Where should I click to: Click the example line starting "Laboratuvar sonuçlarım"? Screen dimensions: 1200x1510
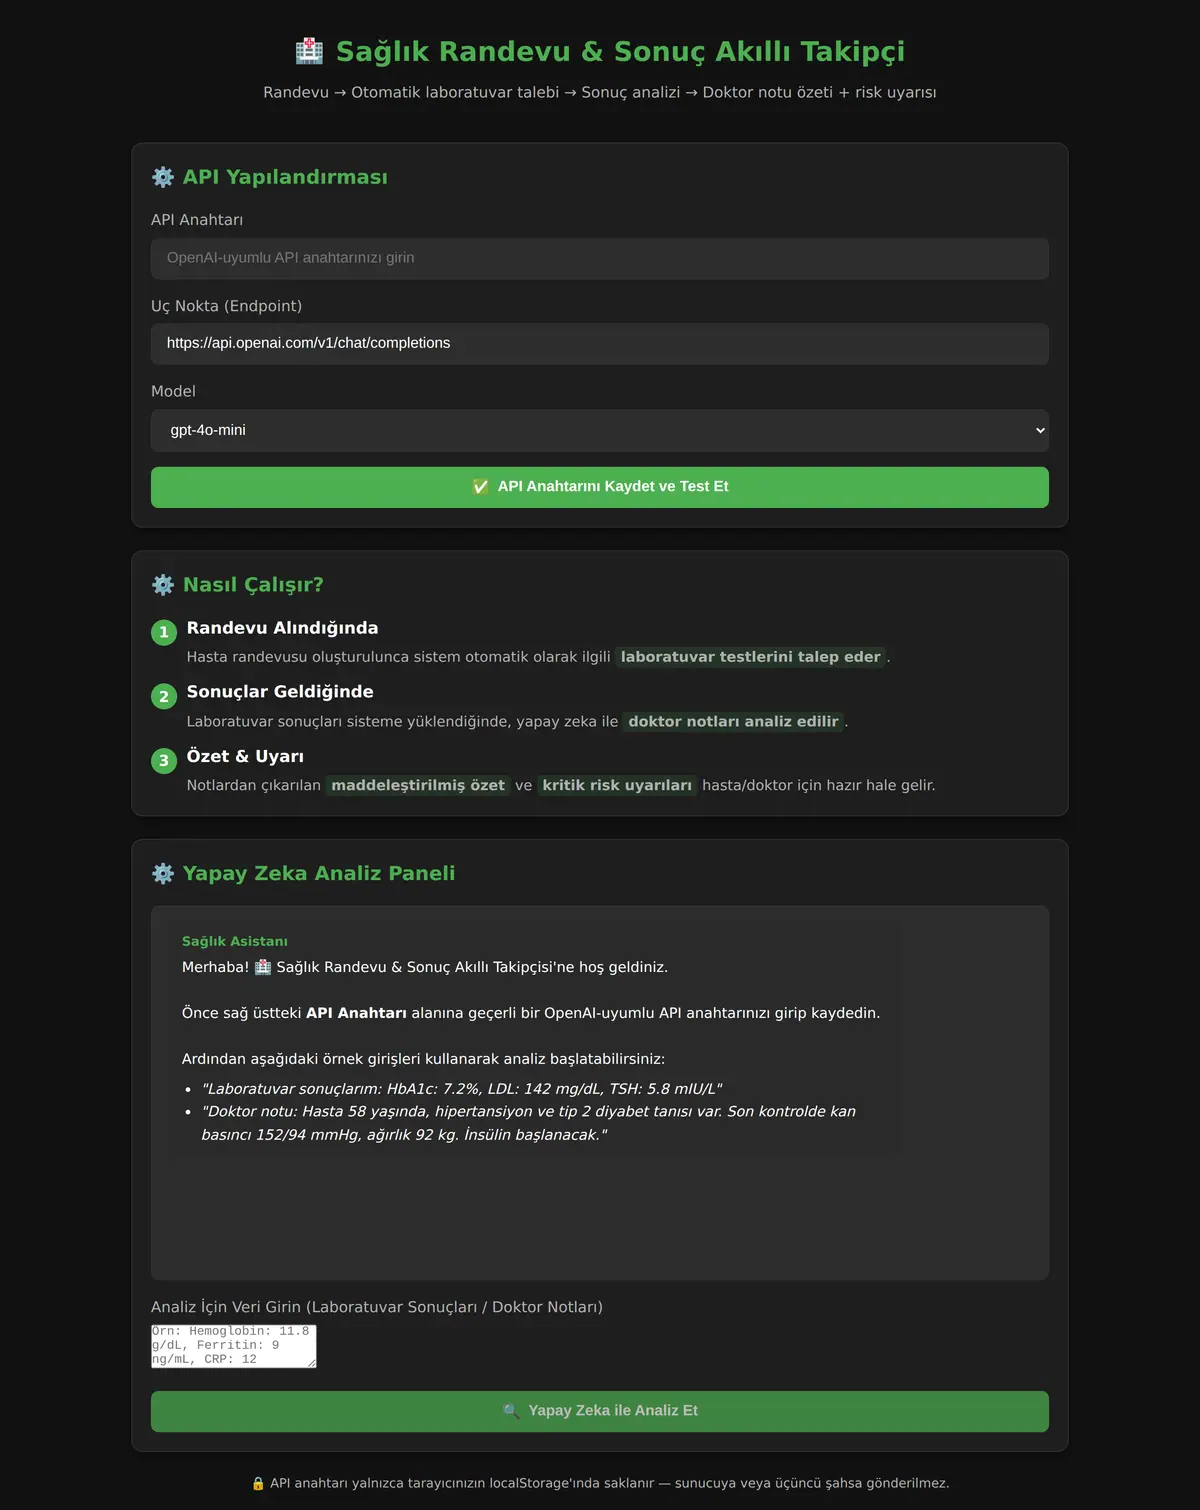(462, 1089)
